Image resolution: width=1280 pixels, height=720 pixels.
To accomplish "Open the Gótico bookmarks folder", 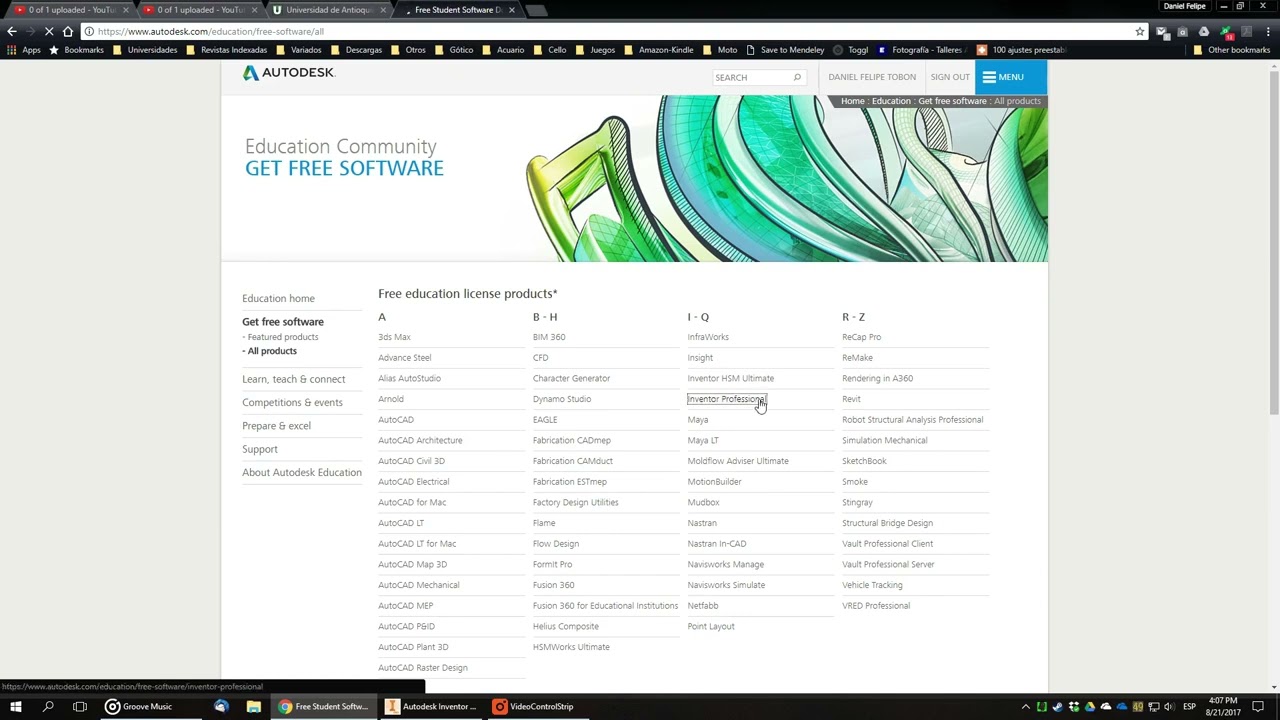I will coord(454,50).
